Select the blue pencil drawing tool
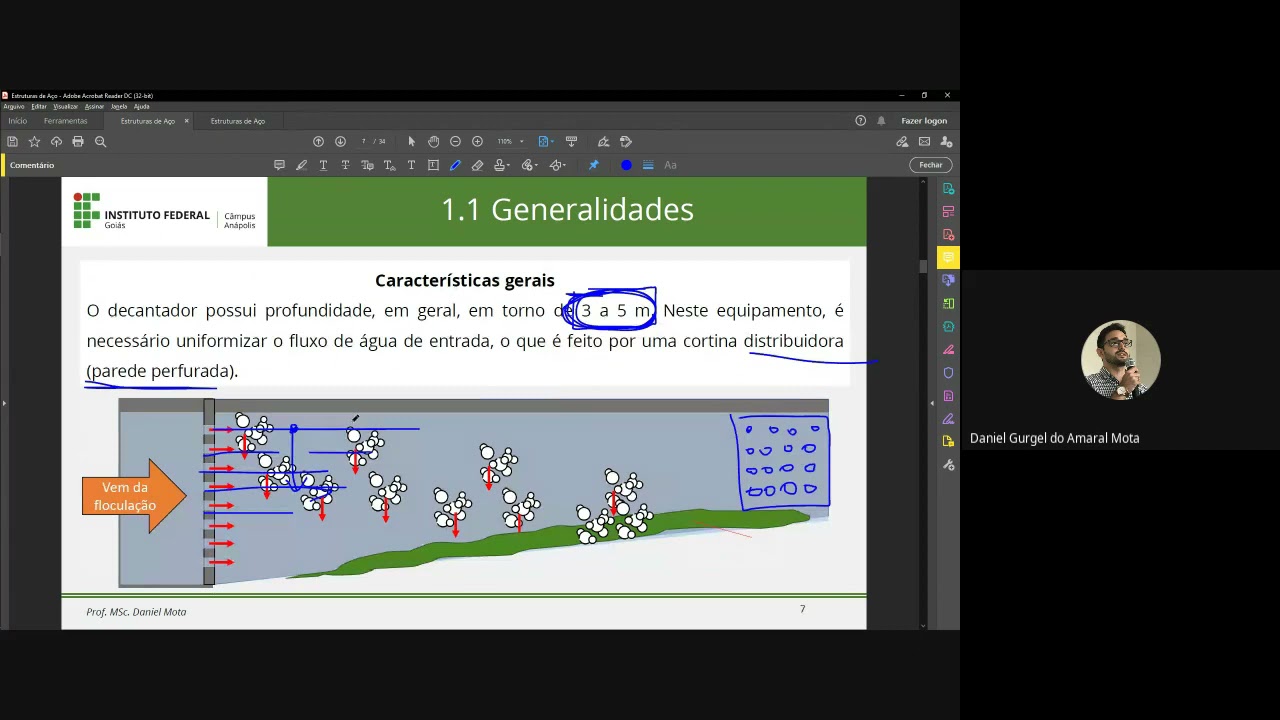This screenshot has width=1280, height=720. [455, 165]
